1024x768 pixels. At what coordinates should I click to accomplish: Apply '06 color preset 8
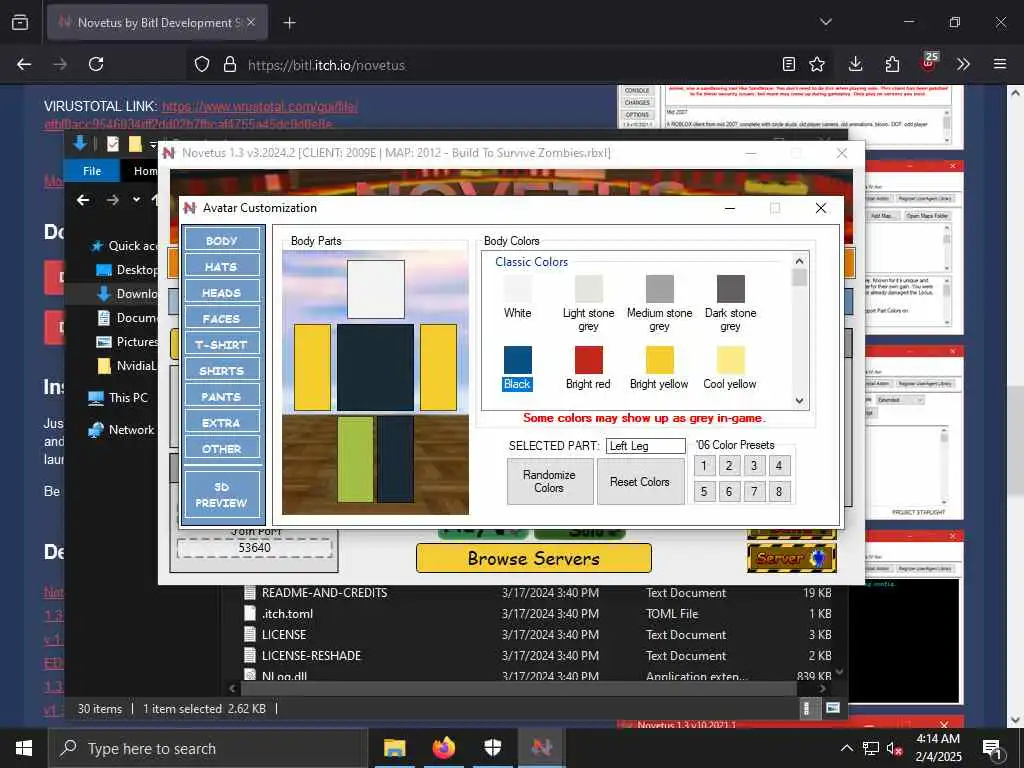pyautogui.click(x=778, y=491)
